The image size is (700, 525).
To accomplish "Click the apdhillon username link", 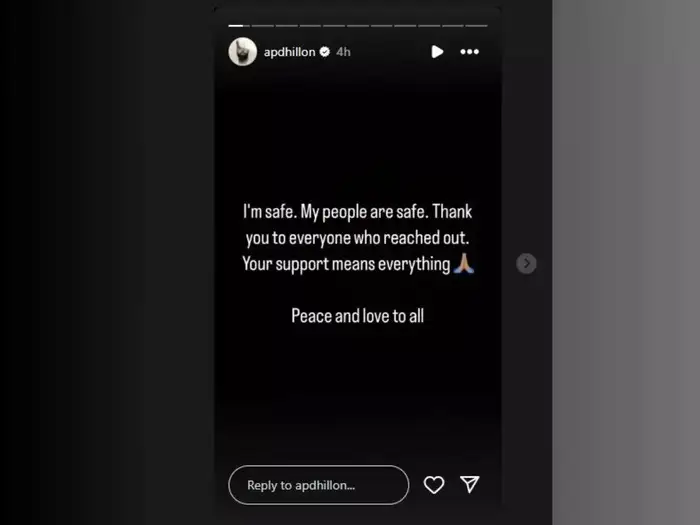I will point(289,52).
